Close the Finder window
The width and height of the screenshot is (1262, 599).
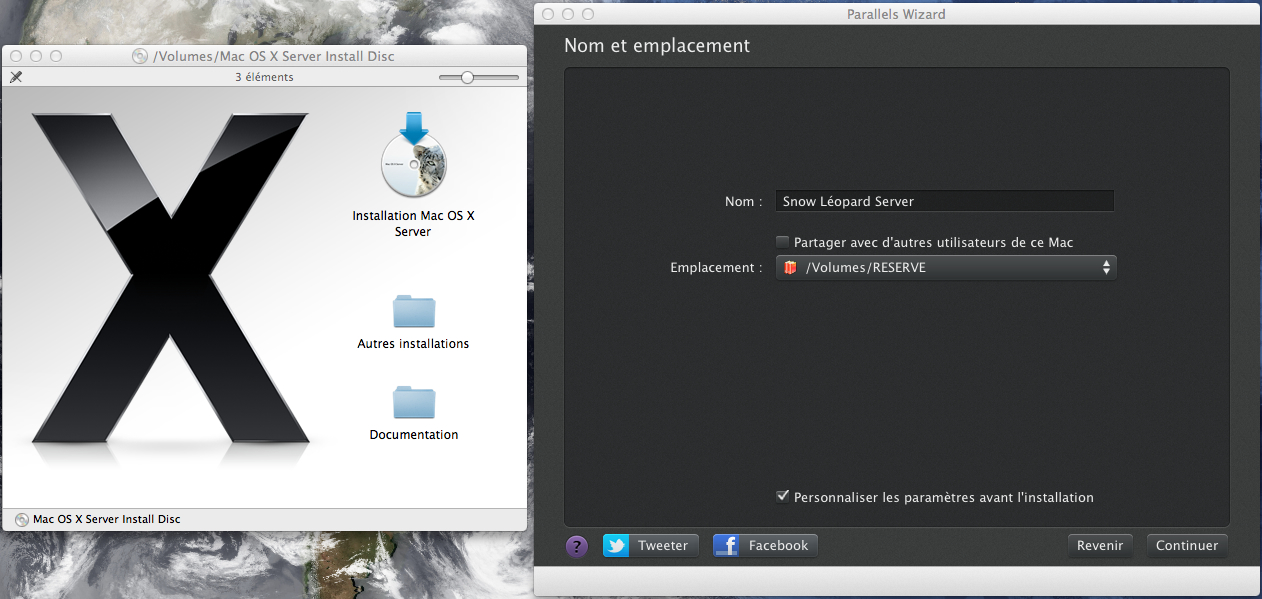pyautogui.click(x=16, y=57)
